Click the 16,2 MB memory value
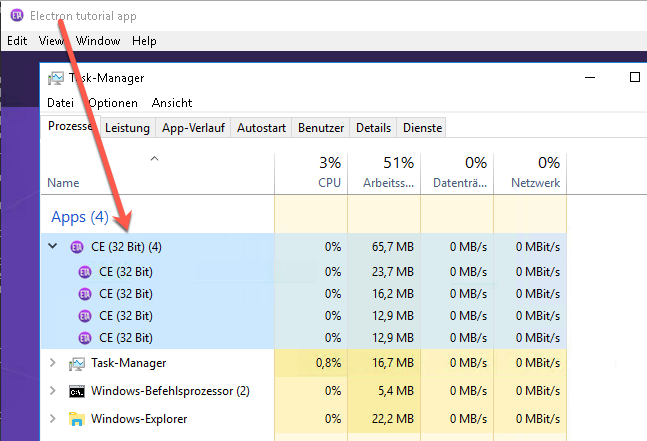The height and width of the screenshot is (441, 647). tap(392, 294)
